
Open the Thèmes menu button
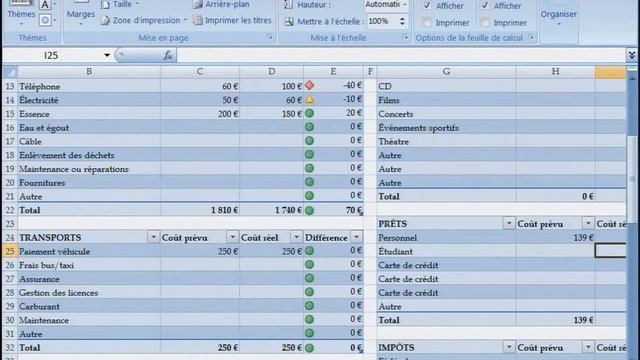coord(21,14)
